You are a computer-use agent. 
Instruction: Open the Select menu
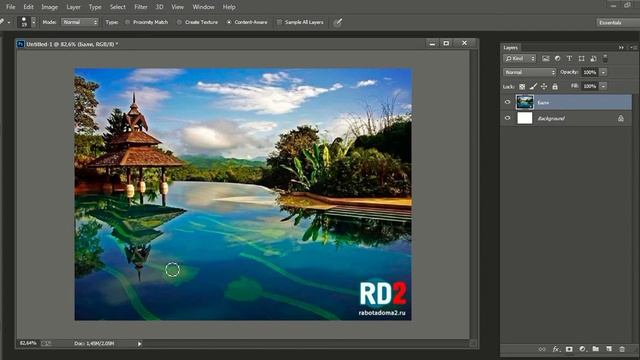coord(118,7)
